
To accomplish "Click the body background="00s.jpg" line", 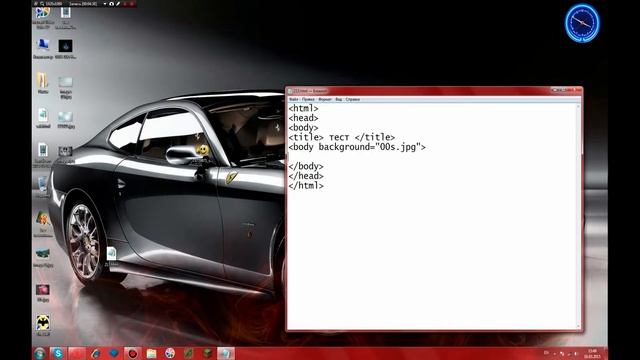I will (x=357, y=147).
